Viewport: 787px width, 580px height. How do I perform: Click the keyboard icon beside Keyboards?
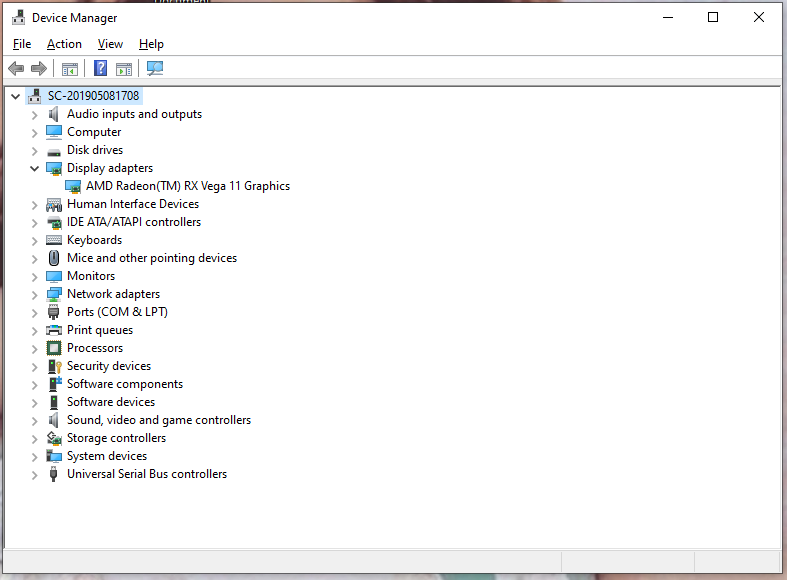click(54, 240)
